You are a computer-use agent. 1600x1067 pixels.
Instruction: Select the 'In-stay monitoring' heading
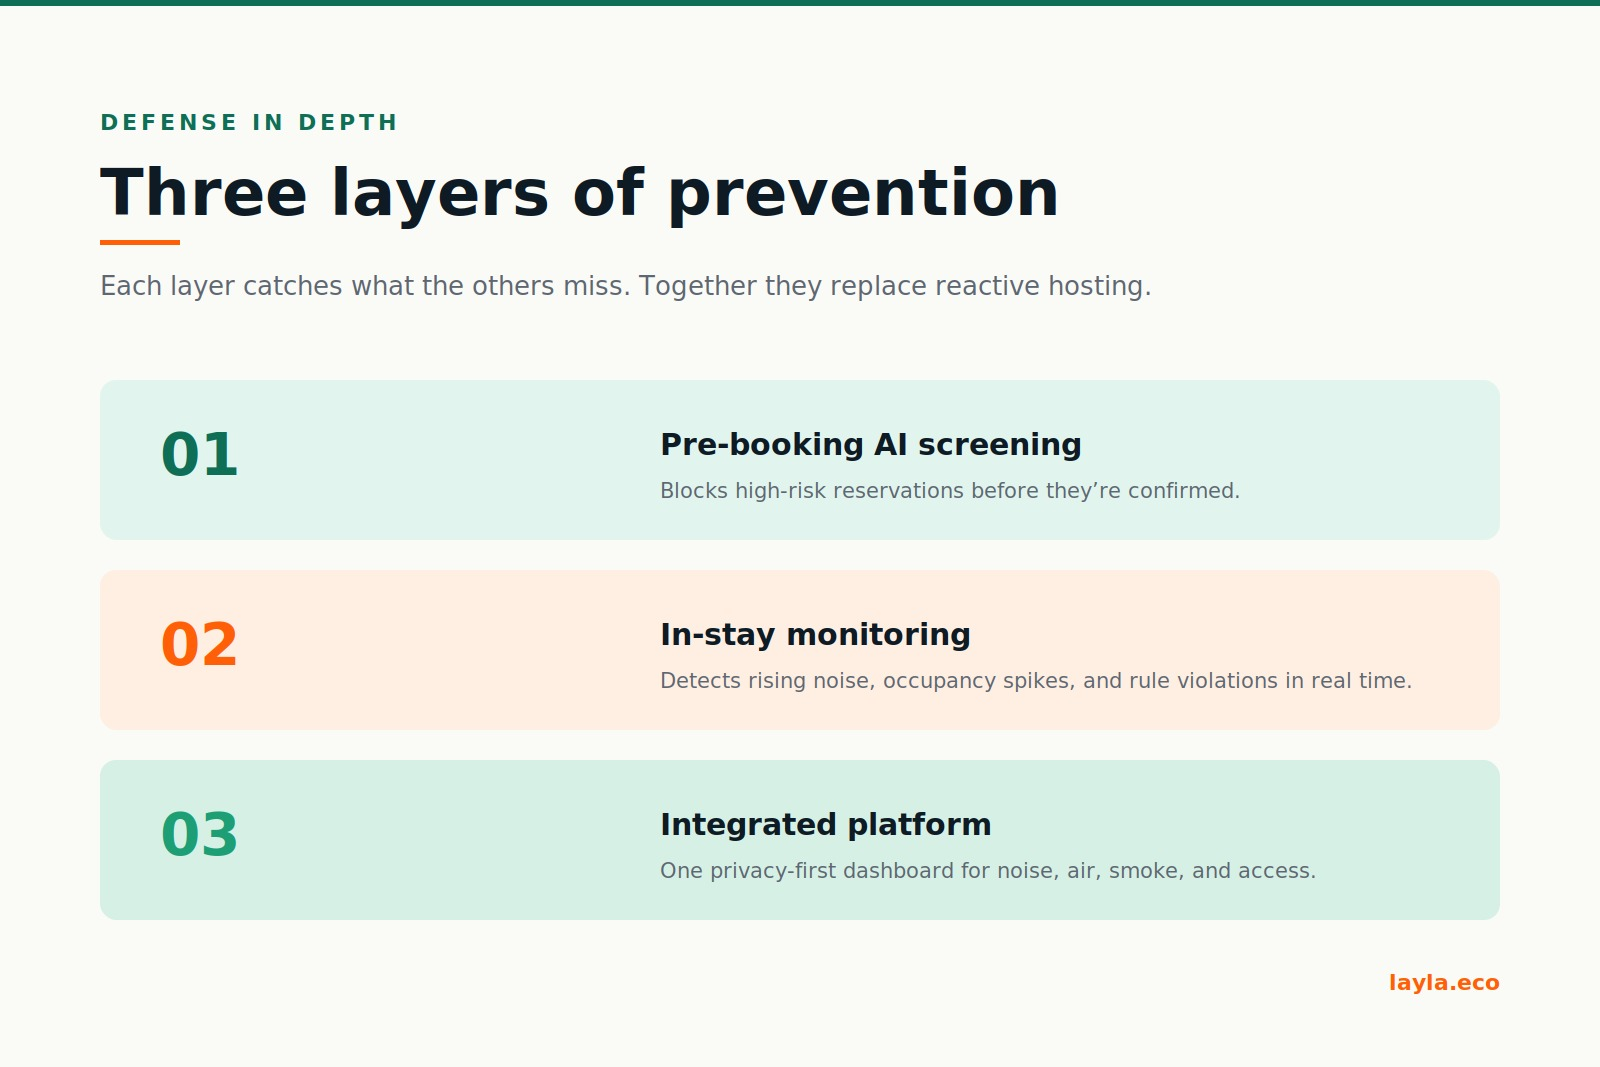(x=815, y=634)
